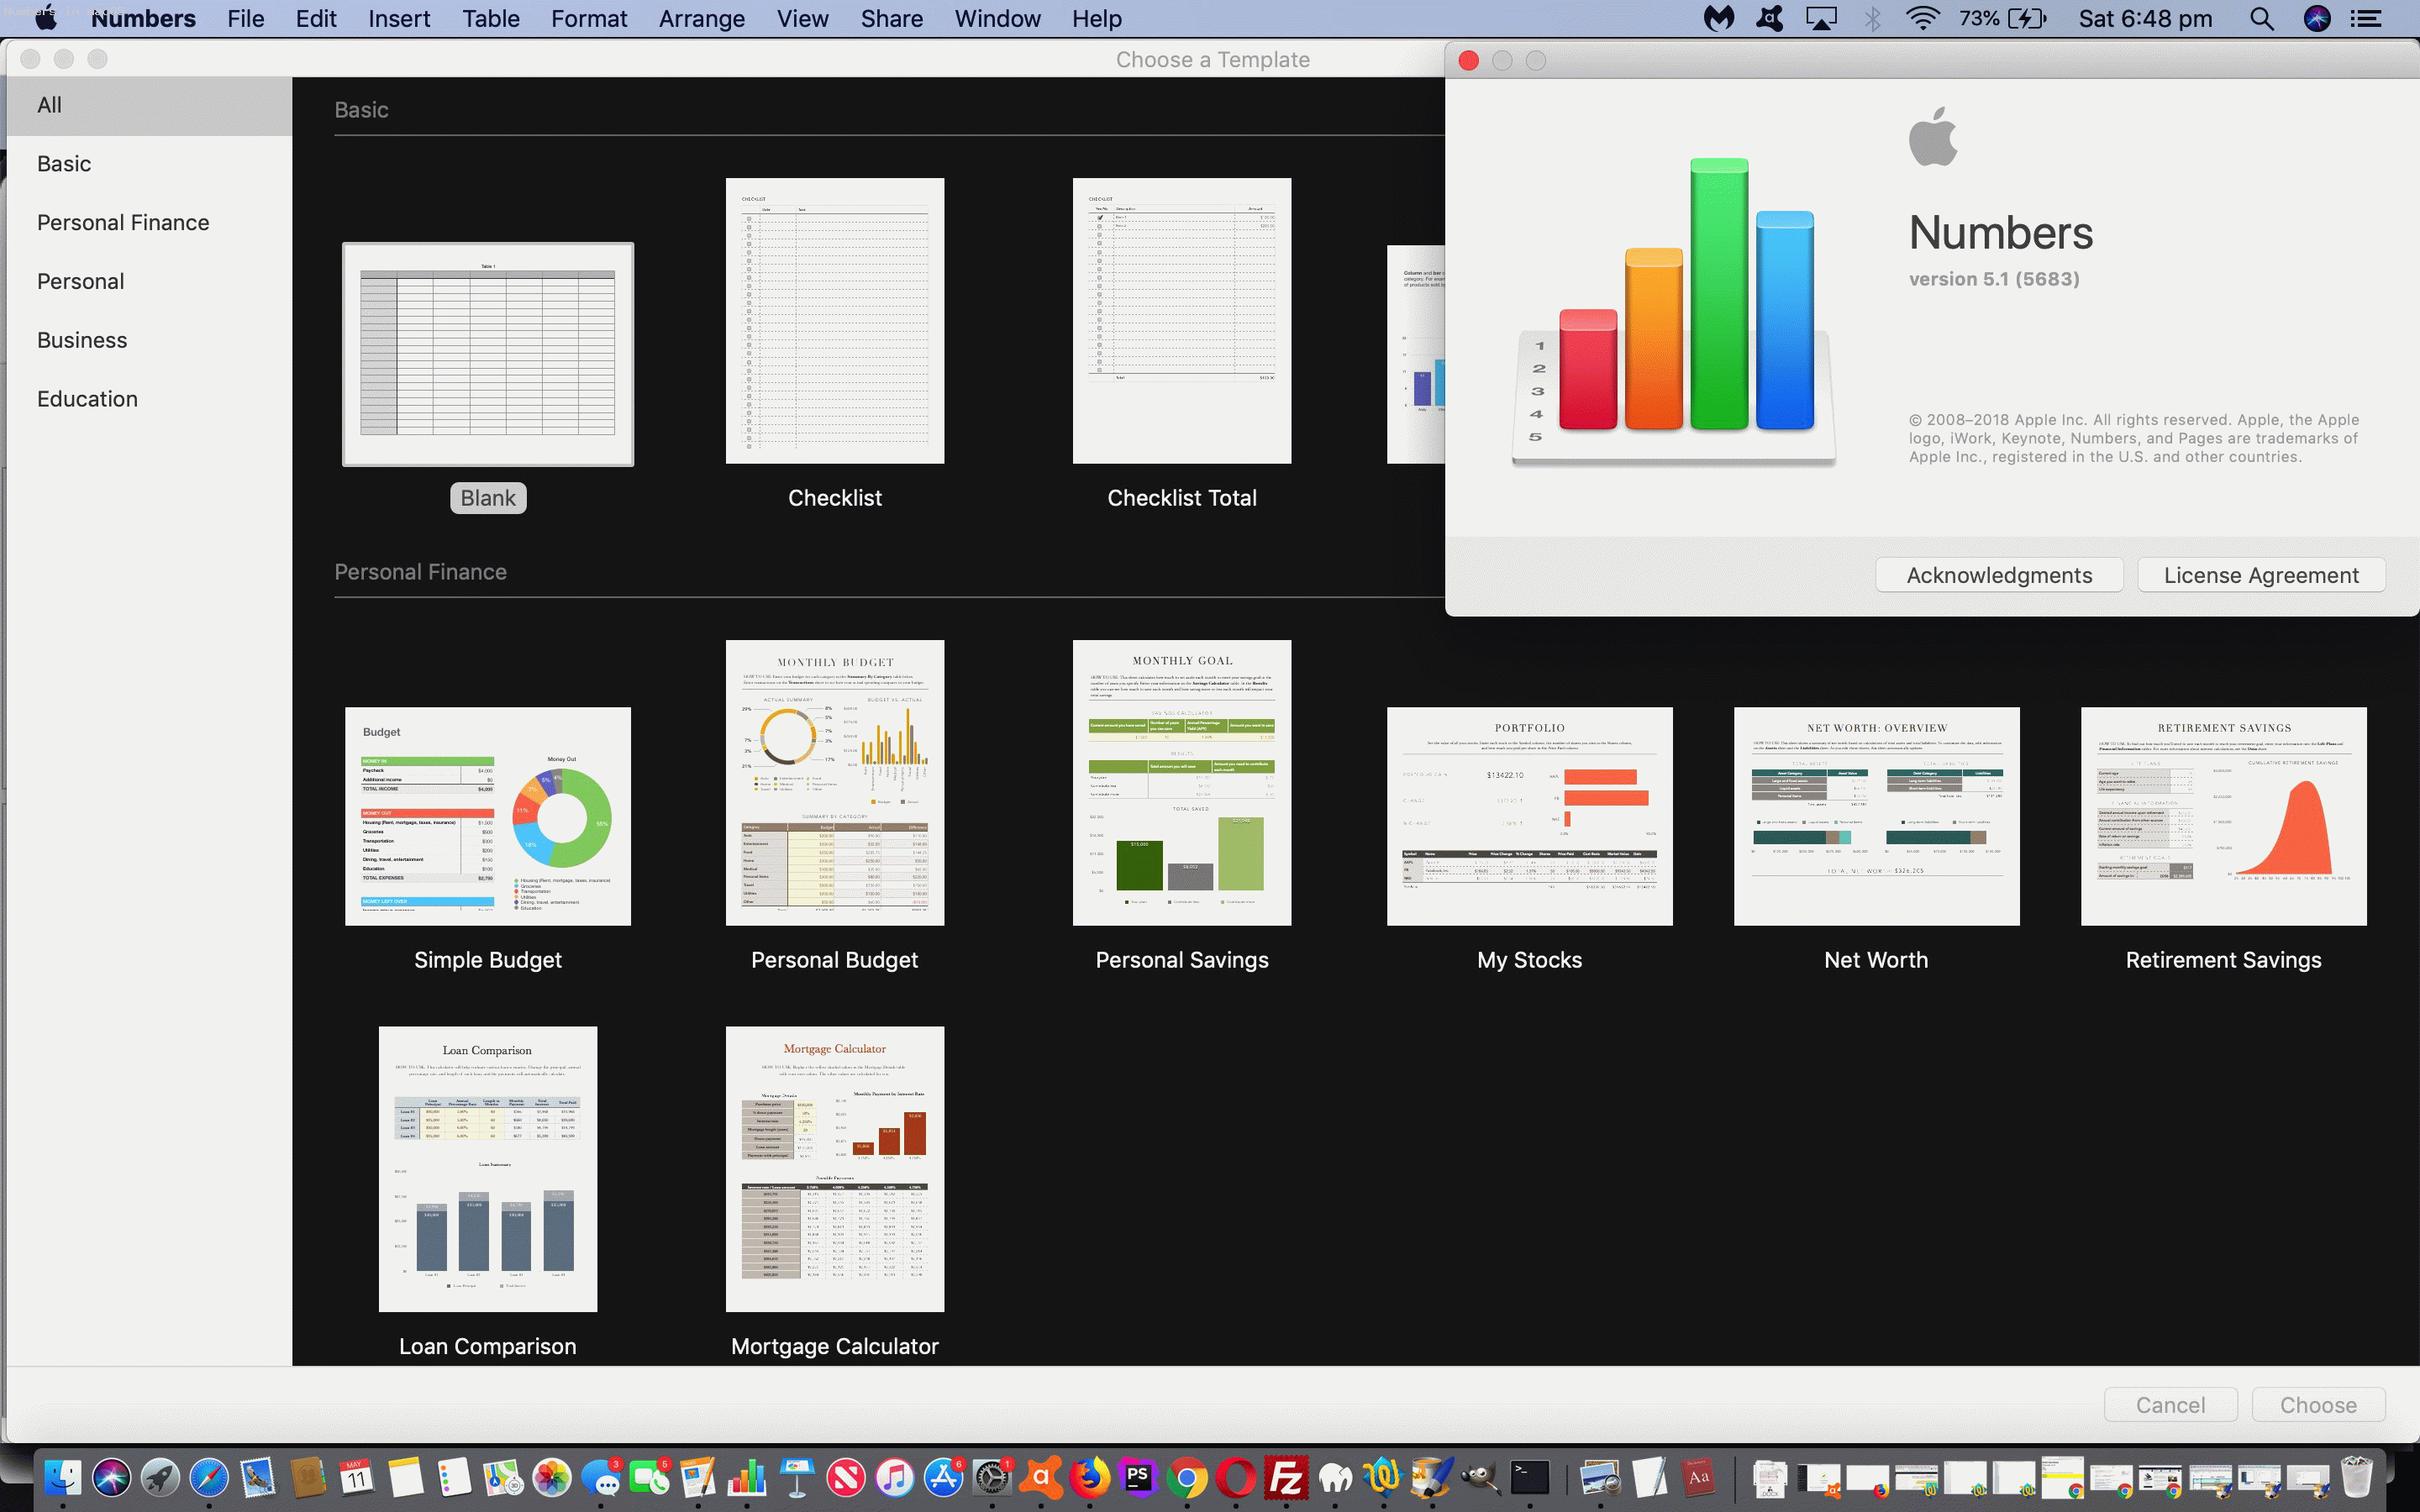This screenshot has height=1512, width=2420.
Task: Open the Format menu
Action: pos(589,19)
